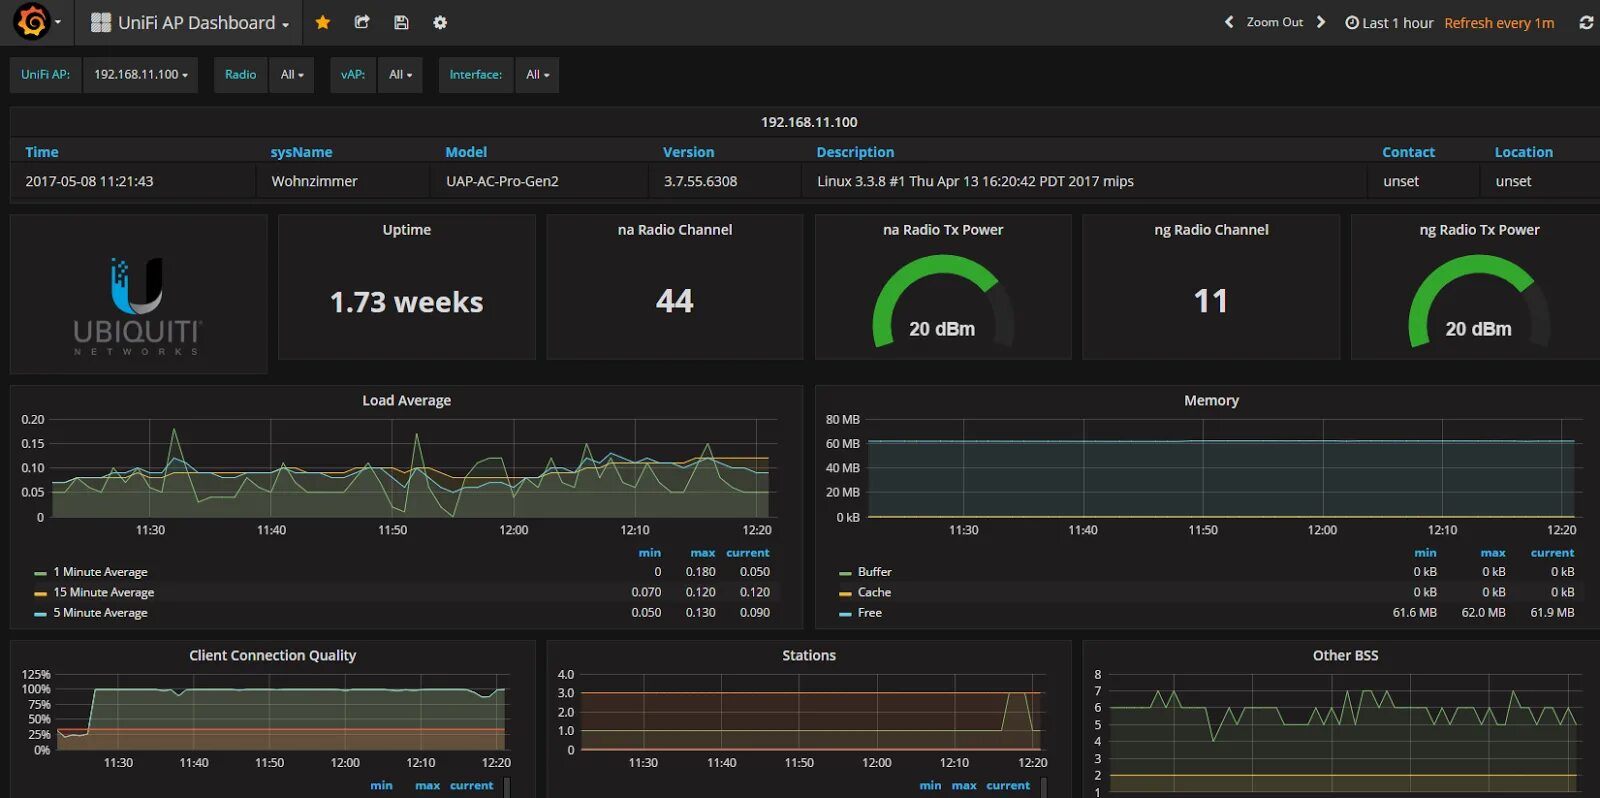1600x798 pixels.
Task: Click the ng Radio Tx Power gauge
Action: pos(1478,301)
